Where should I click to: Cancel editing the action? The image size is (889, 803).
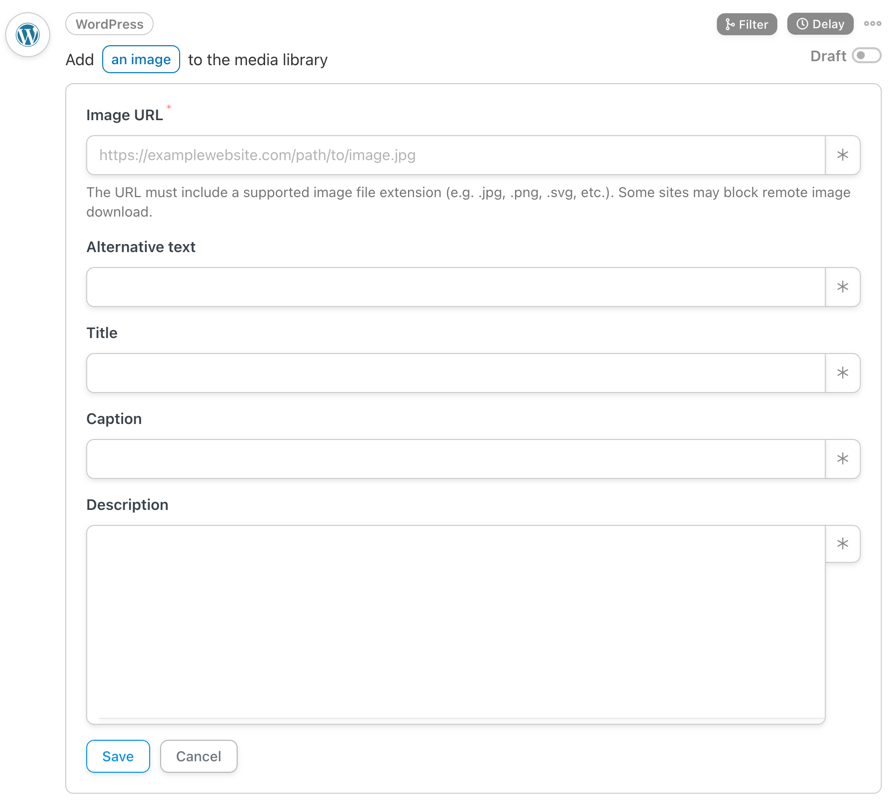tap(198, 756)
